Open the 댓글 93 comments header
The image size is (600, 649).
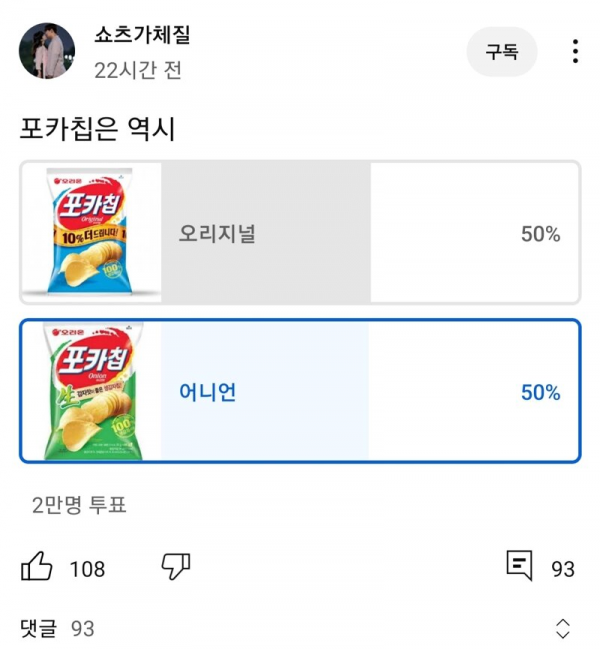click(57, 628)
